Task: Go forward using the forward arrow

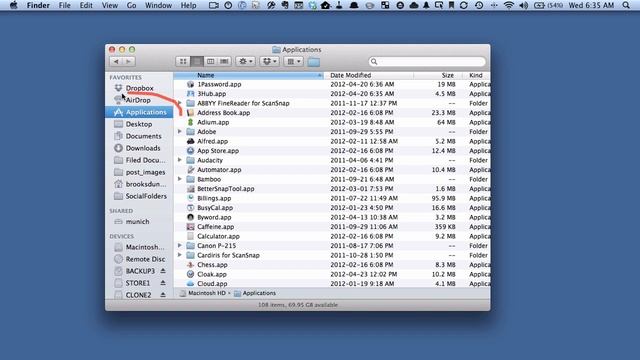Action: [129, 61]
